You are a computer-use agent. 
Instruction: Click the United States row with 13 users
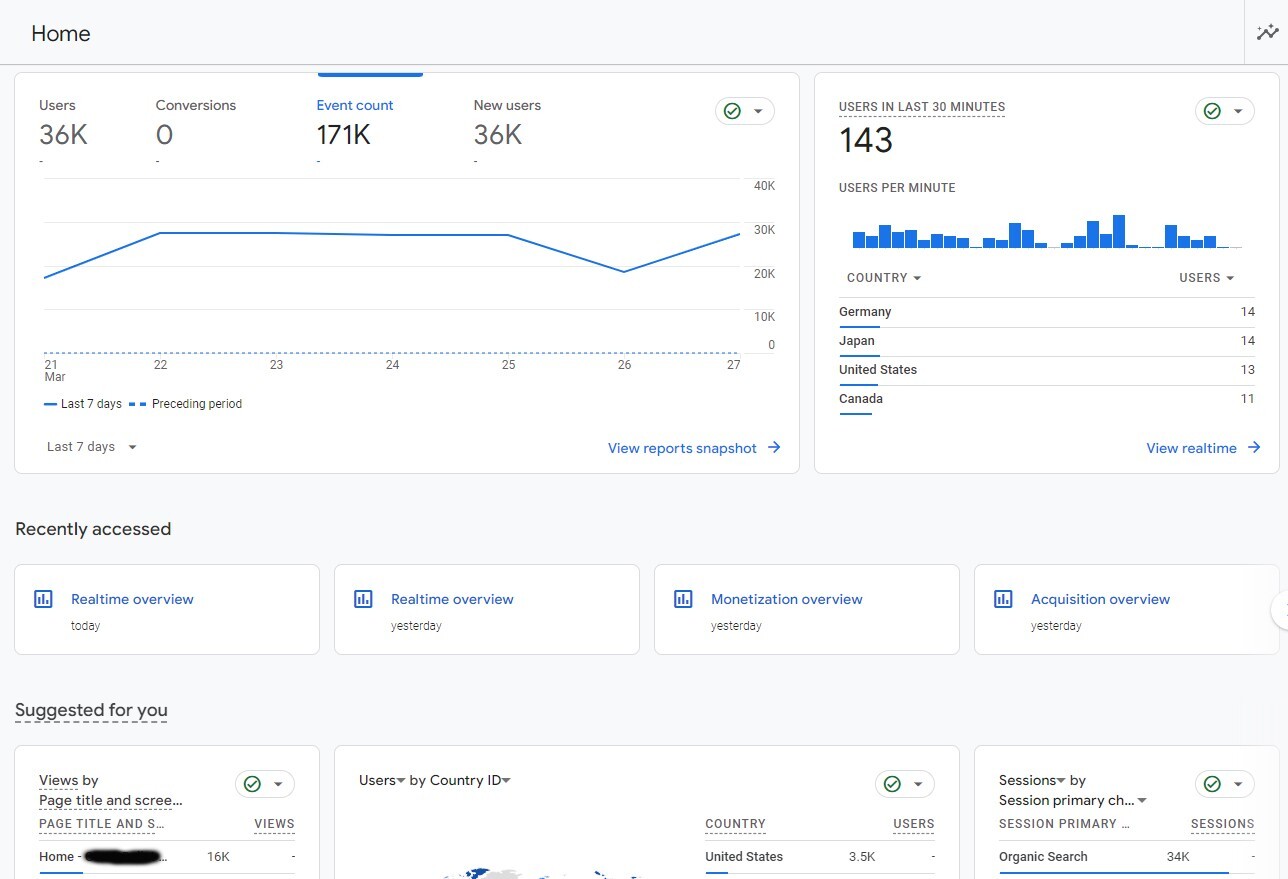1047,370
